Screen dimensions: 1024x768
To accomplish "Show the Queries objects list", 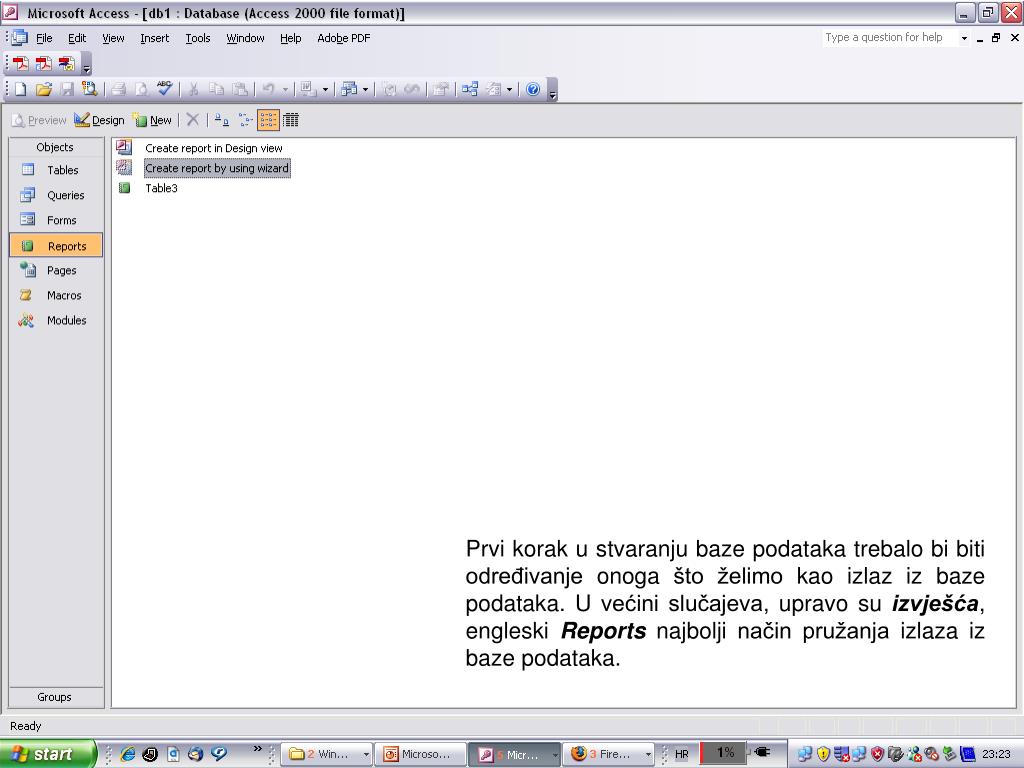I will (x=56, y=195).
